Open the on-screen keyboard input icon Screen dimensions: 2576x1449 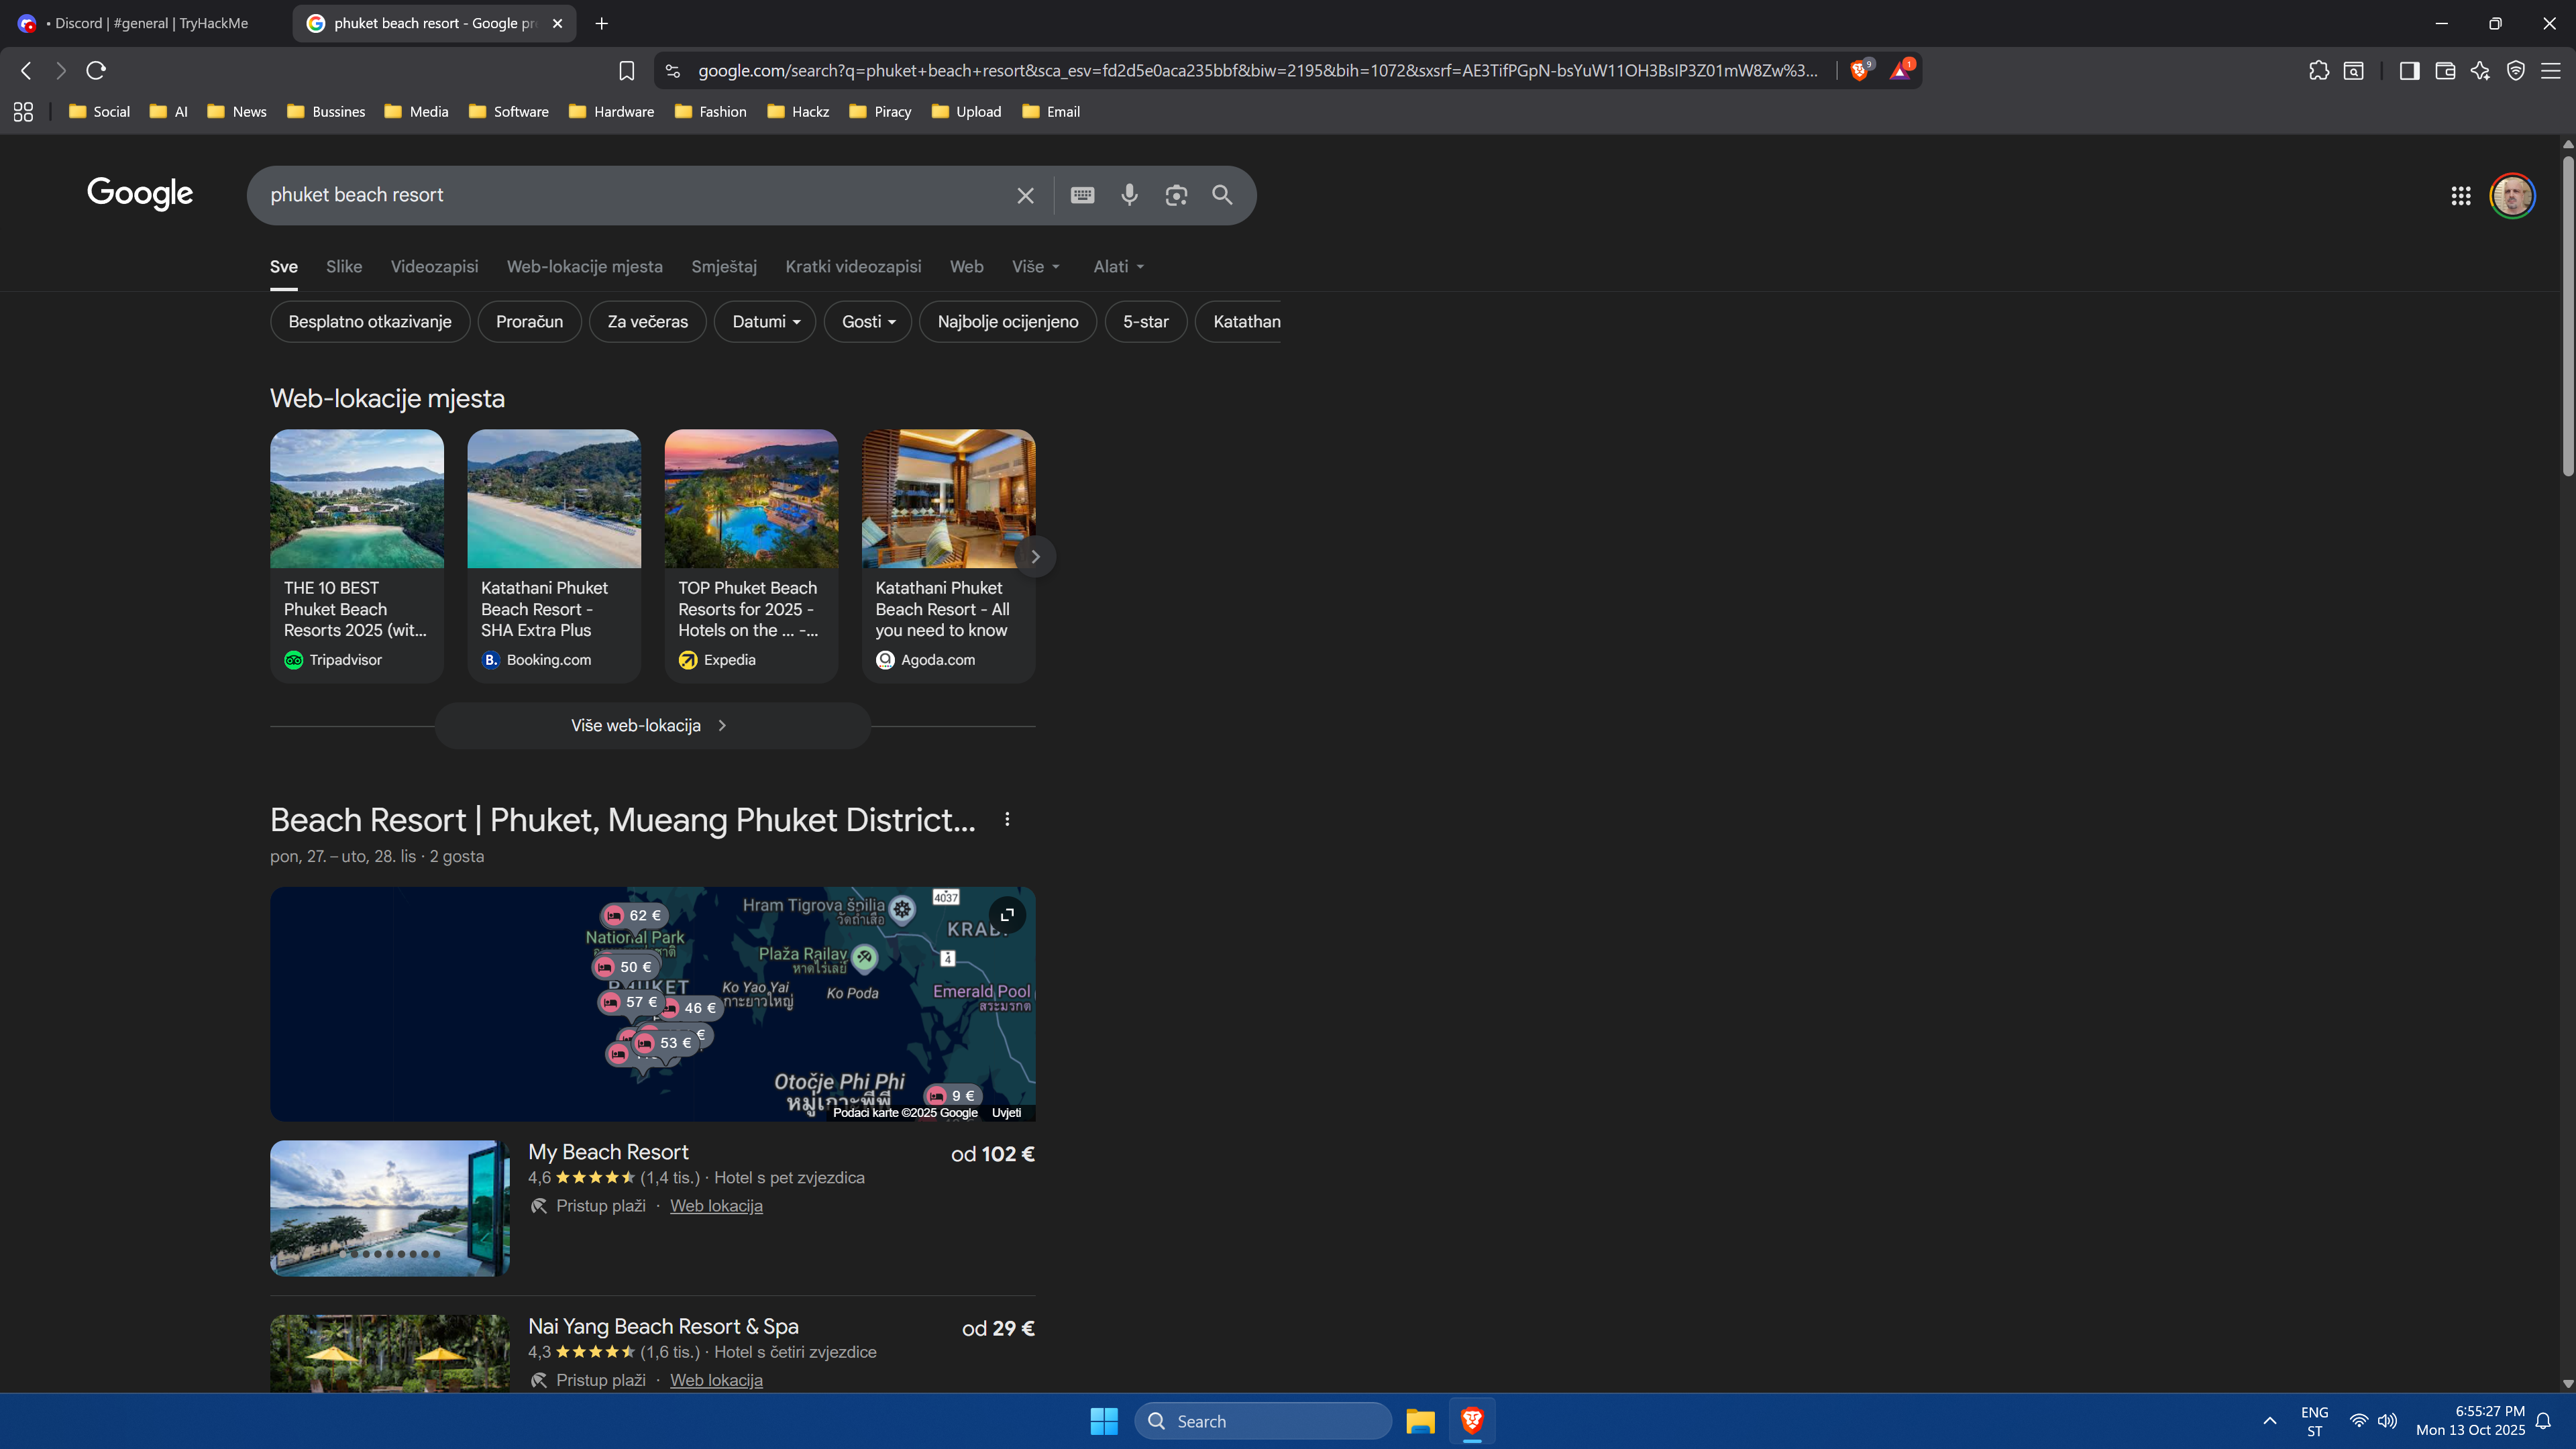point(1082,195)
